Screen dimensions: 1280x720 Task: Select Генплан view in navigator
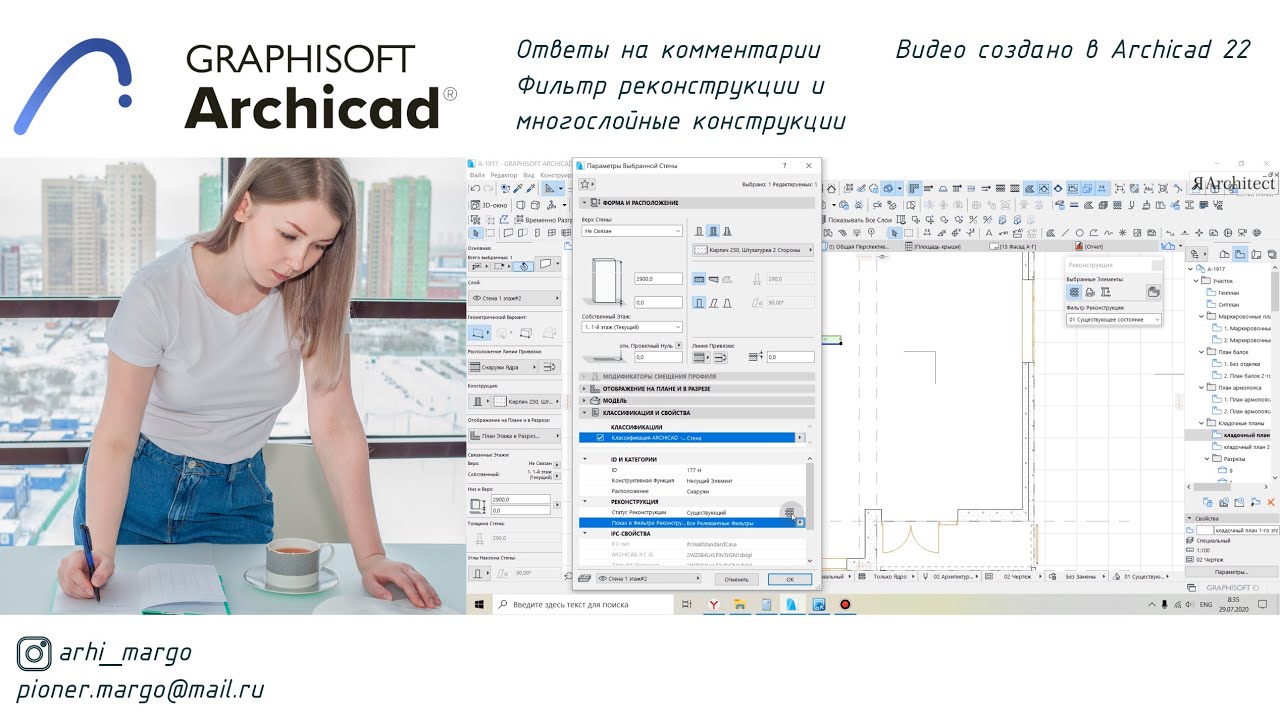(x=1230, y=293)
